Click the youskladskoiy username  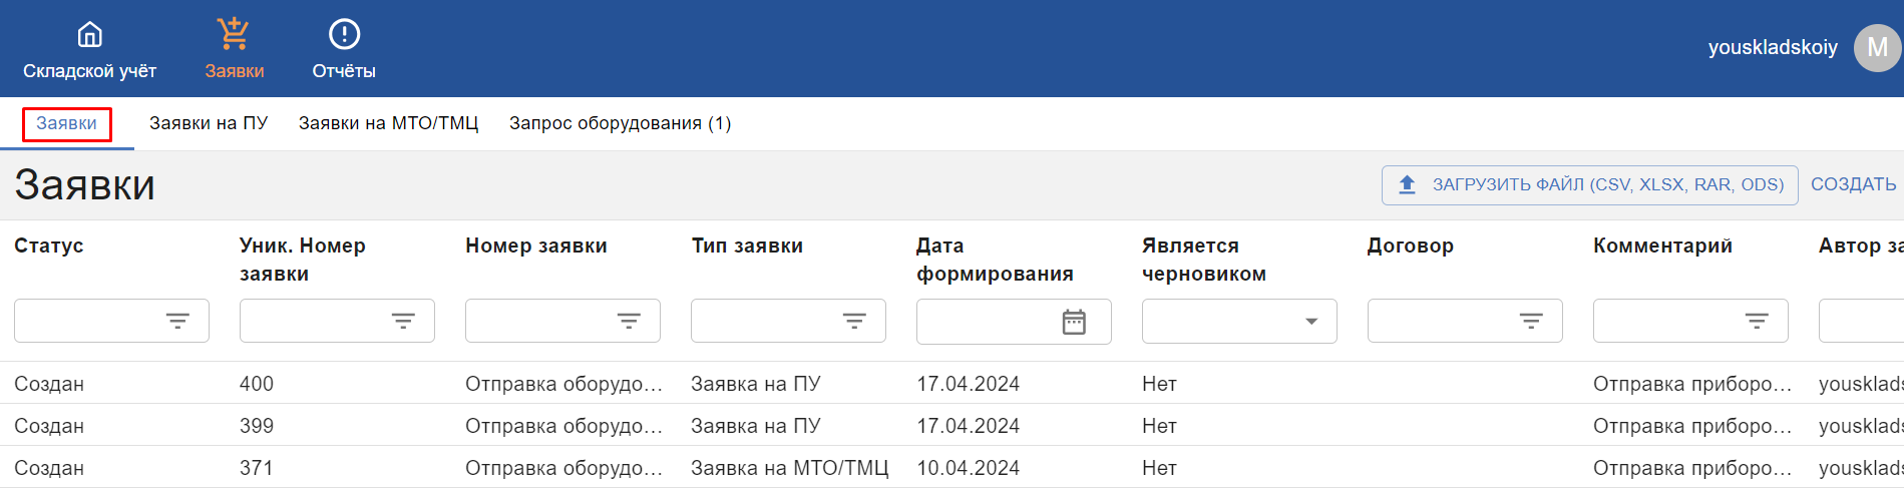point(1772,48)
